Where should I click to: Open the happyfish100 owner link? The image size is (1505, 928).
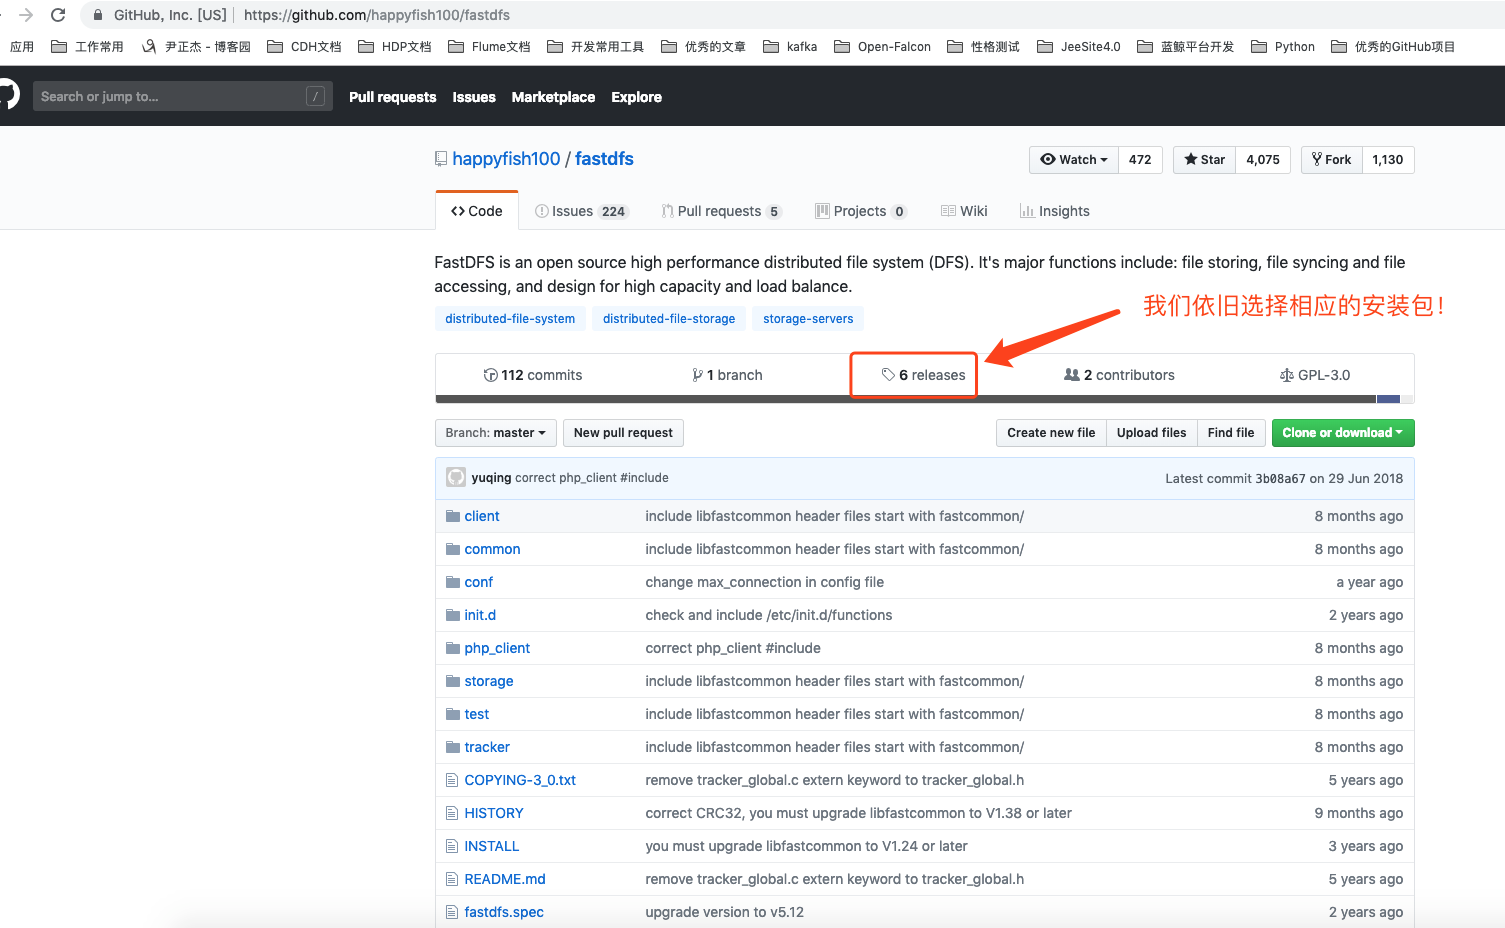(506, 159)
